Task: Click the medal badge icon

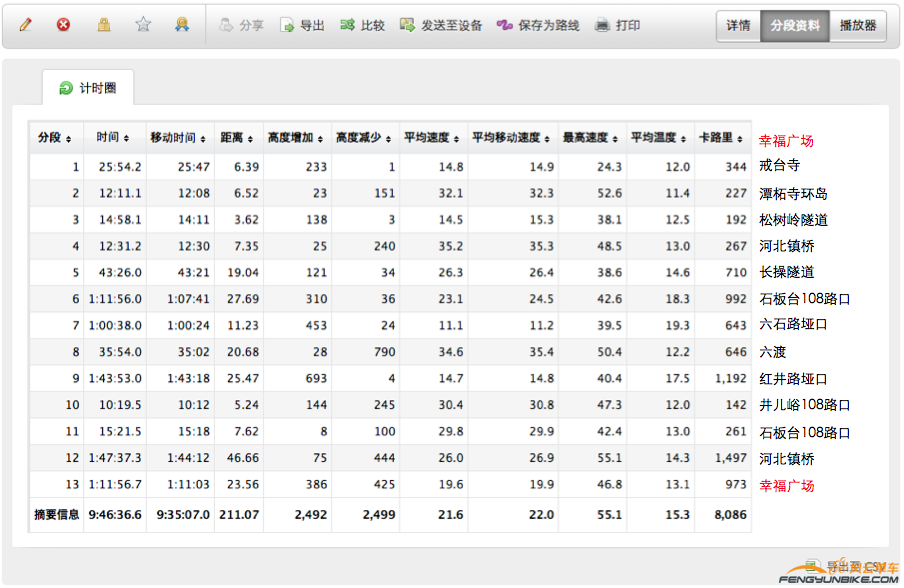Action: (181, 25)
